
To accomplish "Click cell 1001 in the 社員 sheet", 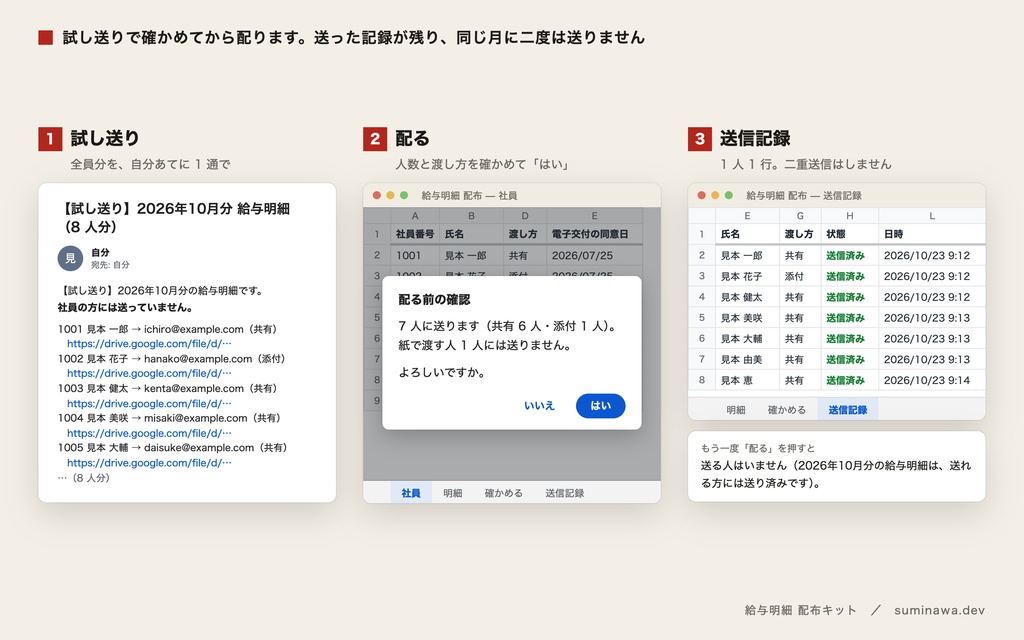I will (x=415, y=255).
